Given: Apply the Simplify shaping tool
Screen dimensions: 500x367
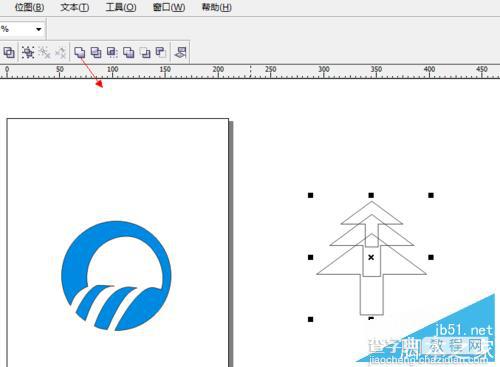Looking at the screenshot, I should (x=129, y=52).
